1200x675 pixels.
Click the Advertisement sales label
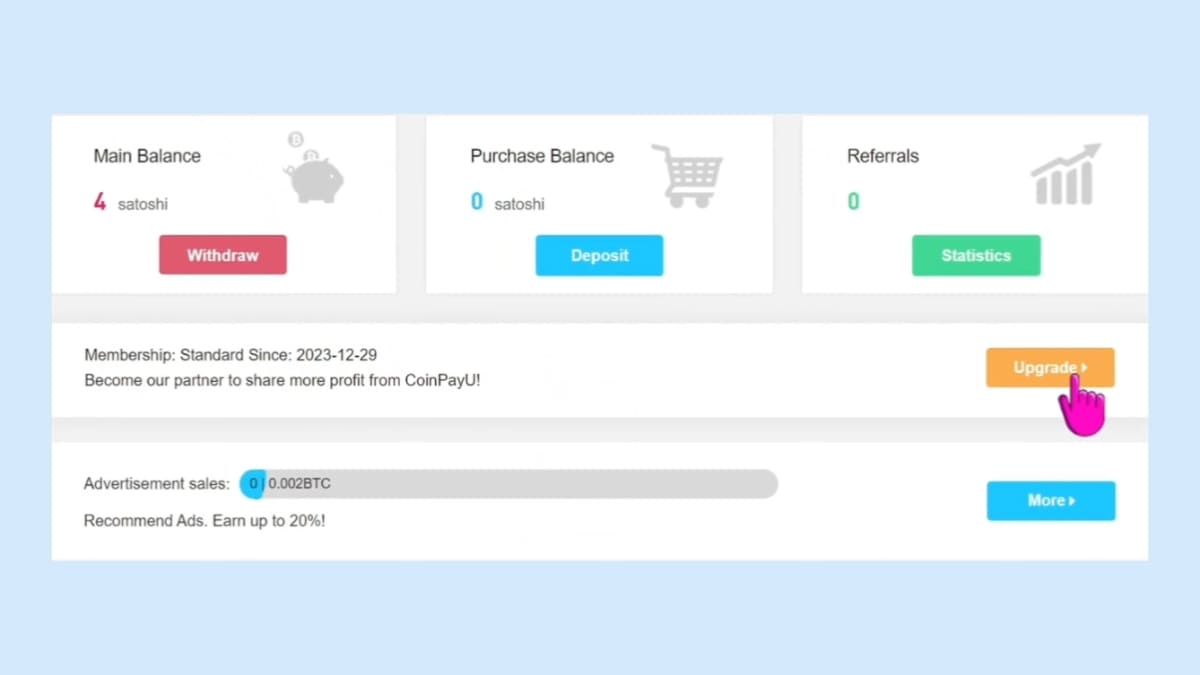click(156, 484)
